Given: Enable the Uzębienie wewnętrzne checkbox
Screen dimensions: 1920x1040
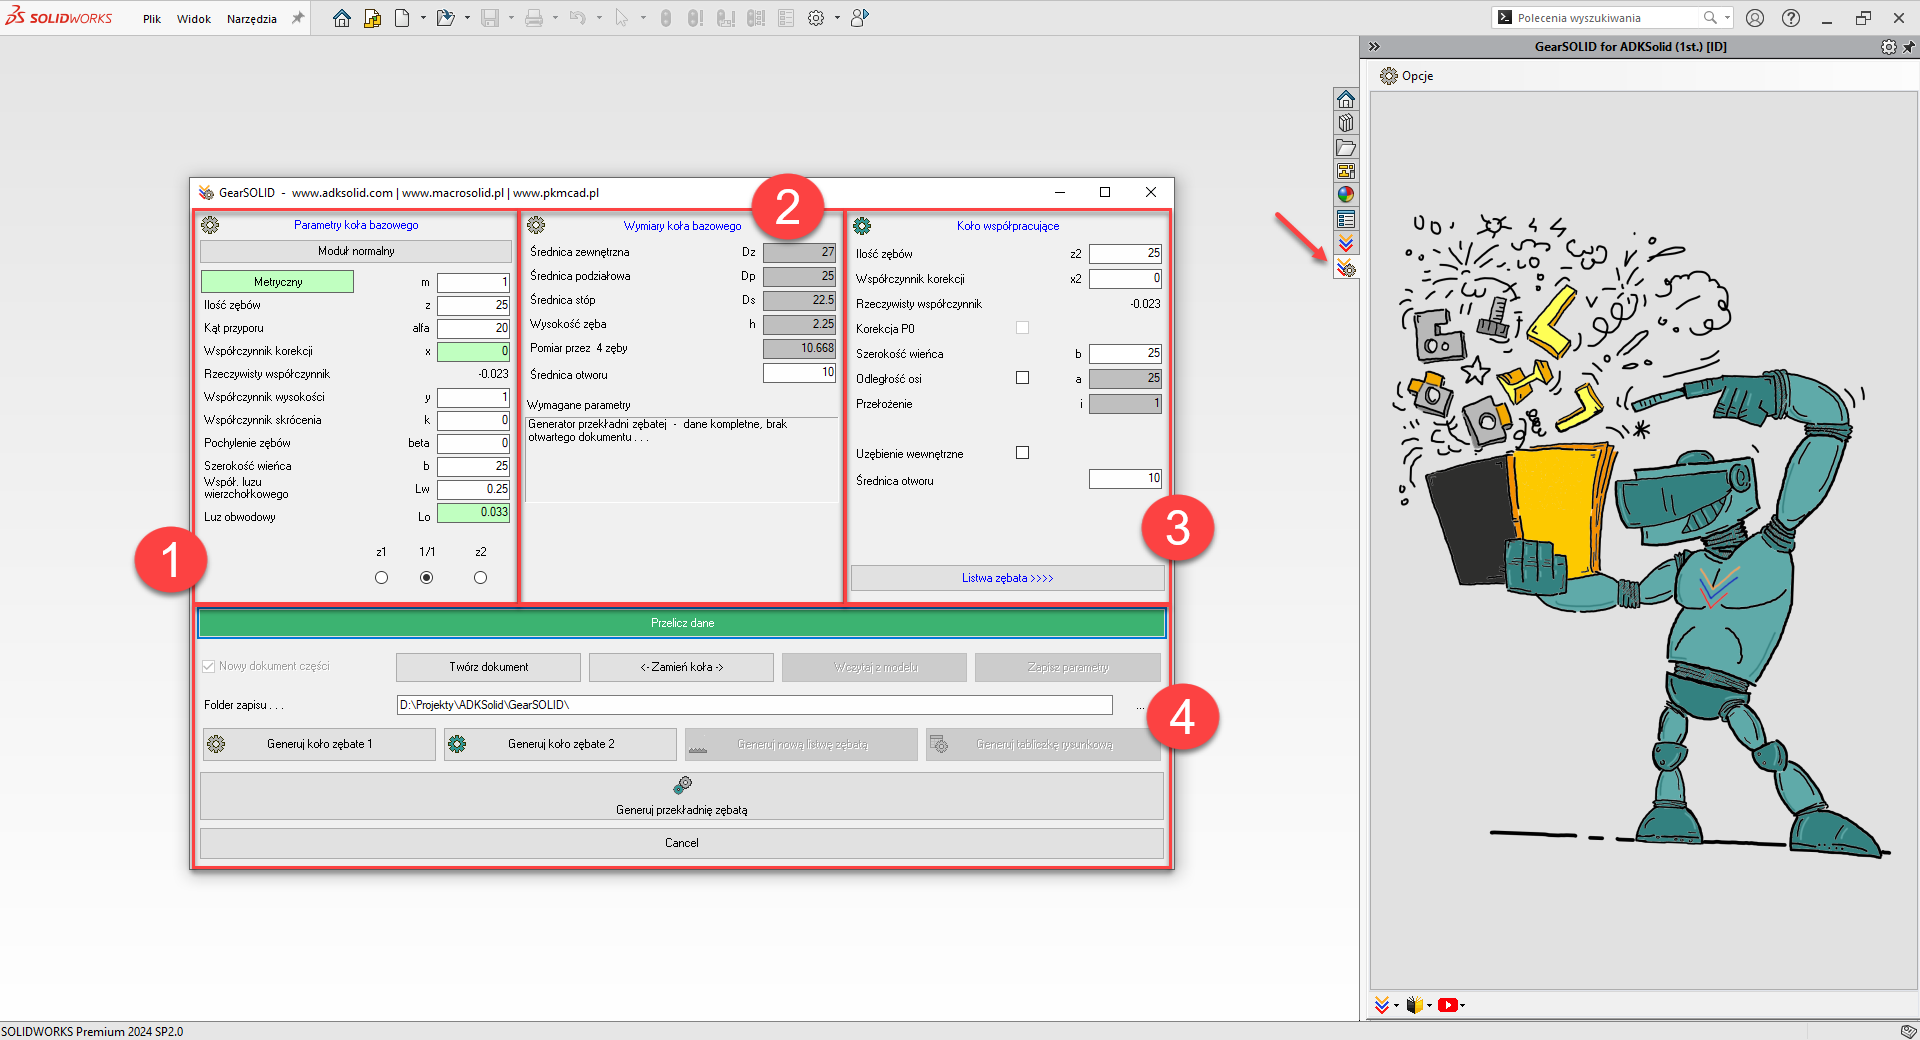Looking at the screenshot, I should [1022, 453].
